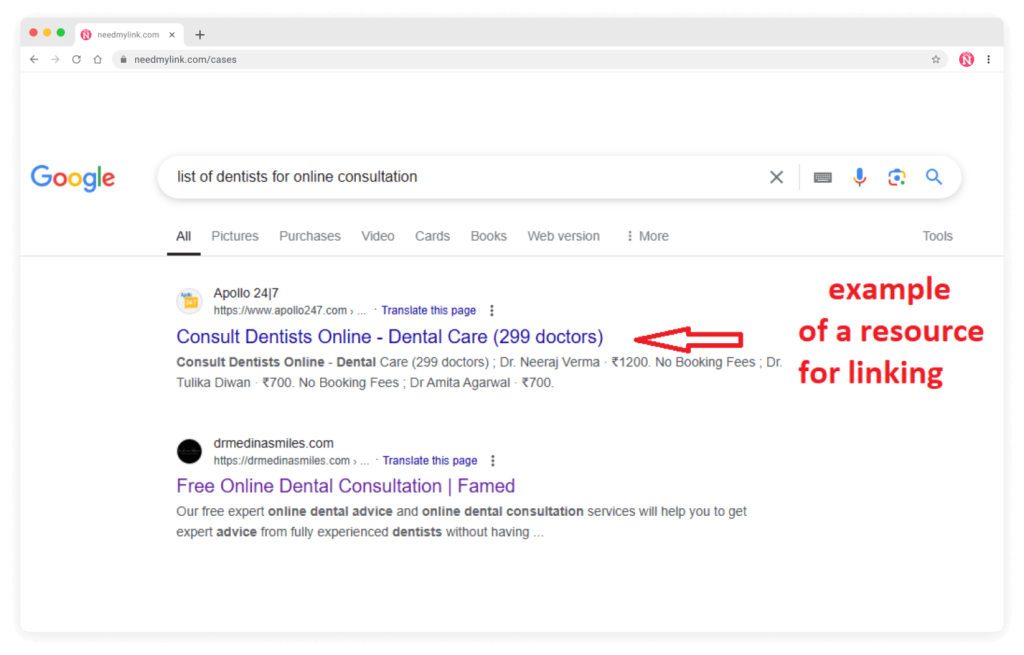Click the microphone icon for voice search
Viewport: 1024px width, 655px height.
click(x=859, y=176)
